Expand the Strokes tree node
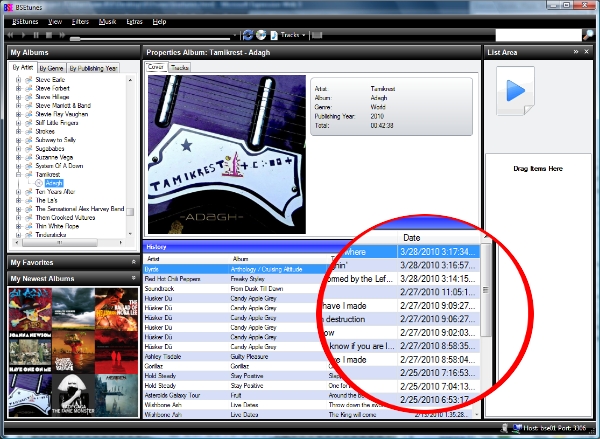This screenshot has width=600, height=439. [18, 131]
